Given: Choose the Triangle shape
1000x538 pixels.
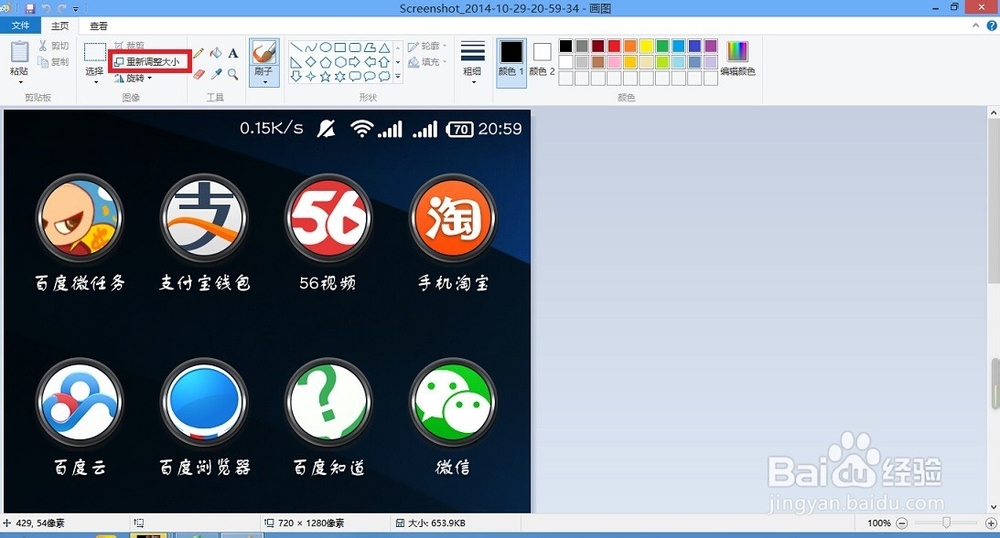Looking at the screenshot, I should point(384,47).
